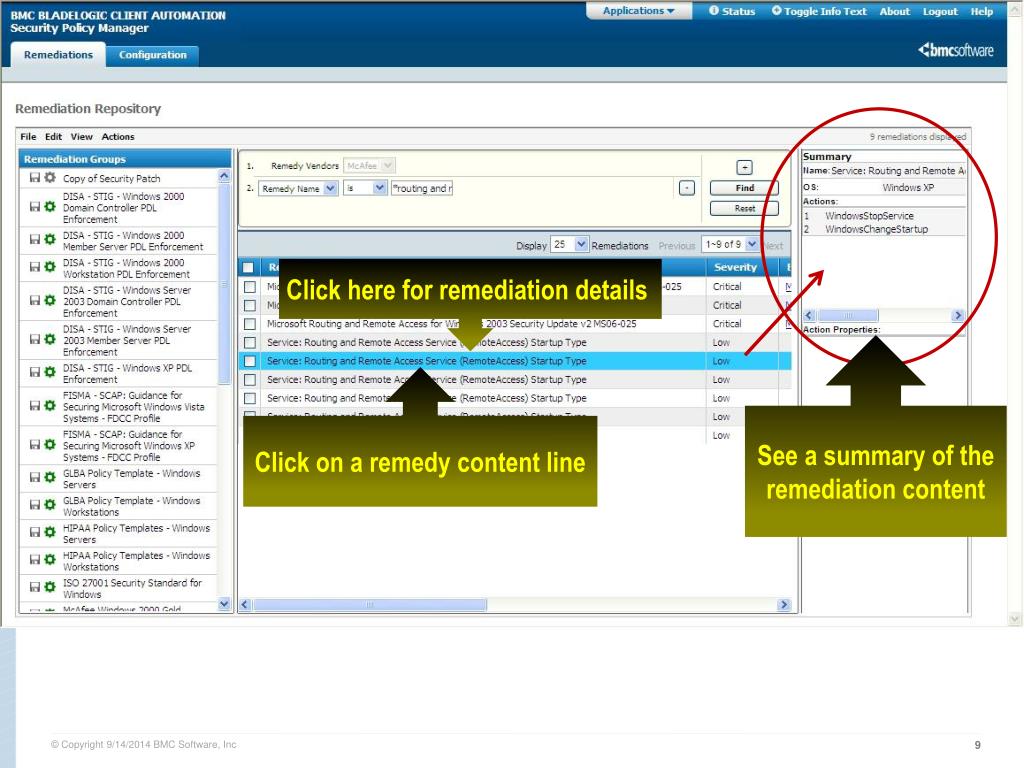Click save icon for DISA STIG Windows XP PDL
1024x768 pixels.
coord(35,372)
